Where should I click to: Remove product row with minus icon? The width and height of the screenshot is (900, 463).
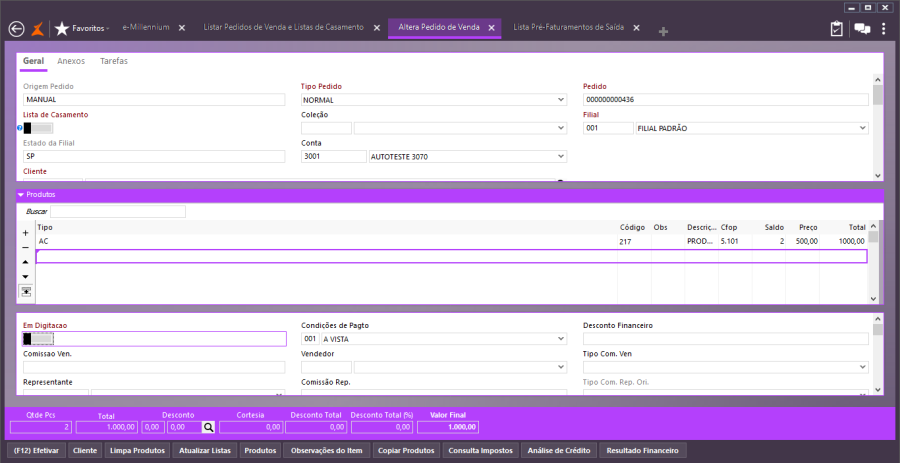(x=25, y=247)
